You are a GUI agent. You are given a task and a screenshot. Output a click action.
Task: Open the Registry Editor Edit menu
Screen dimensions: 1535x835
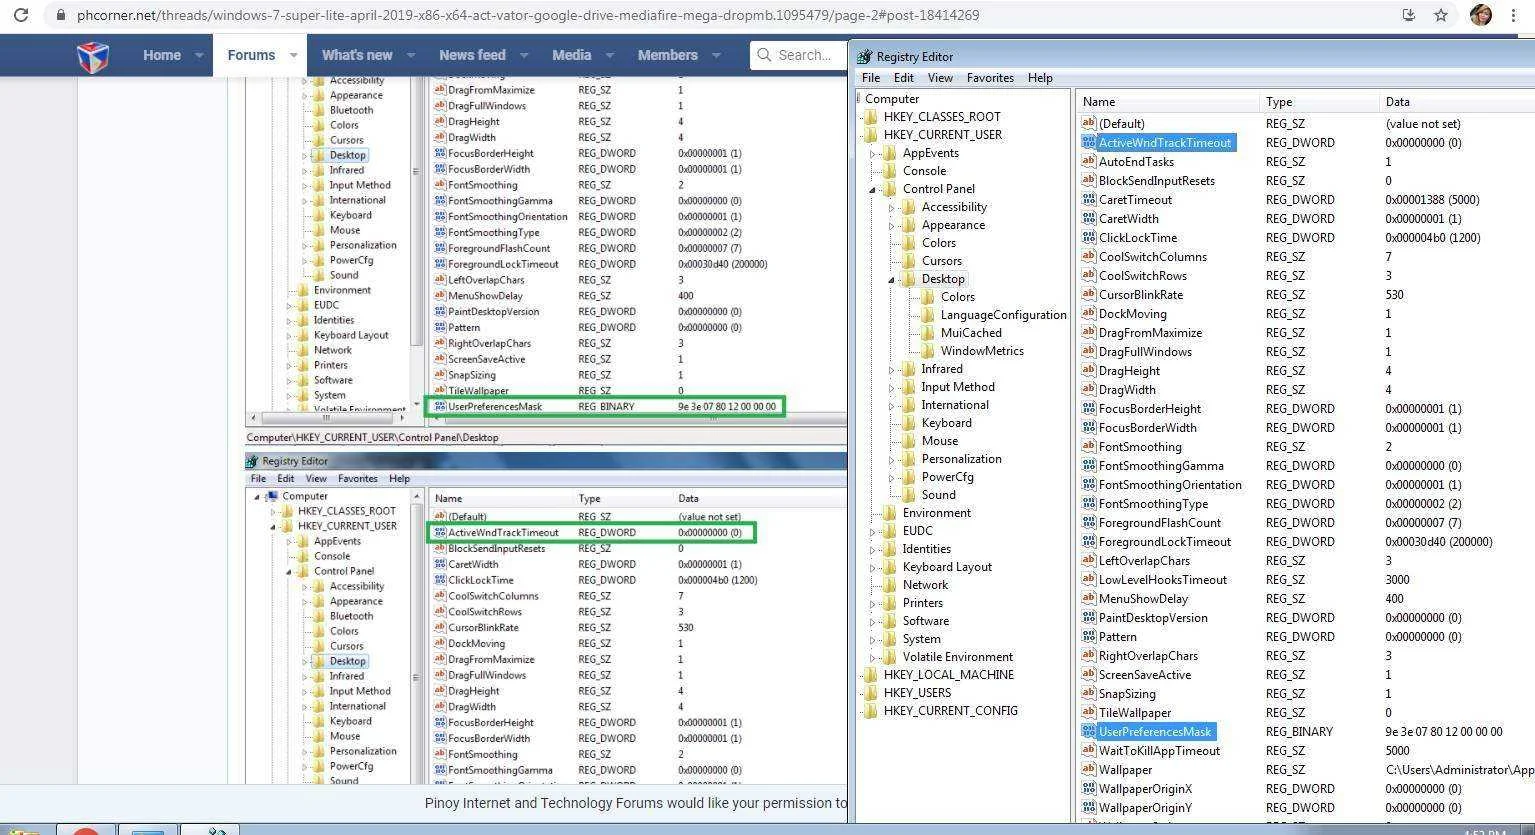coord(904,78)
